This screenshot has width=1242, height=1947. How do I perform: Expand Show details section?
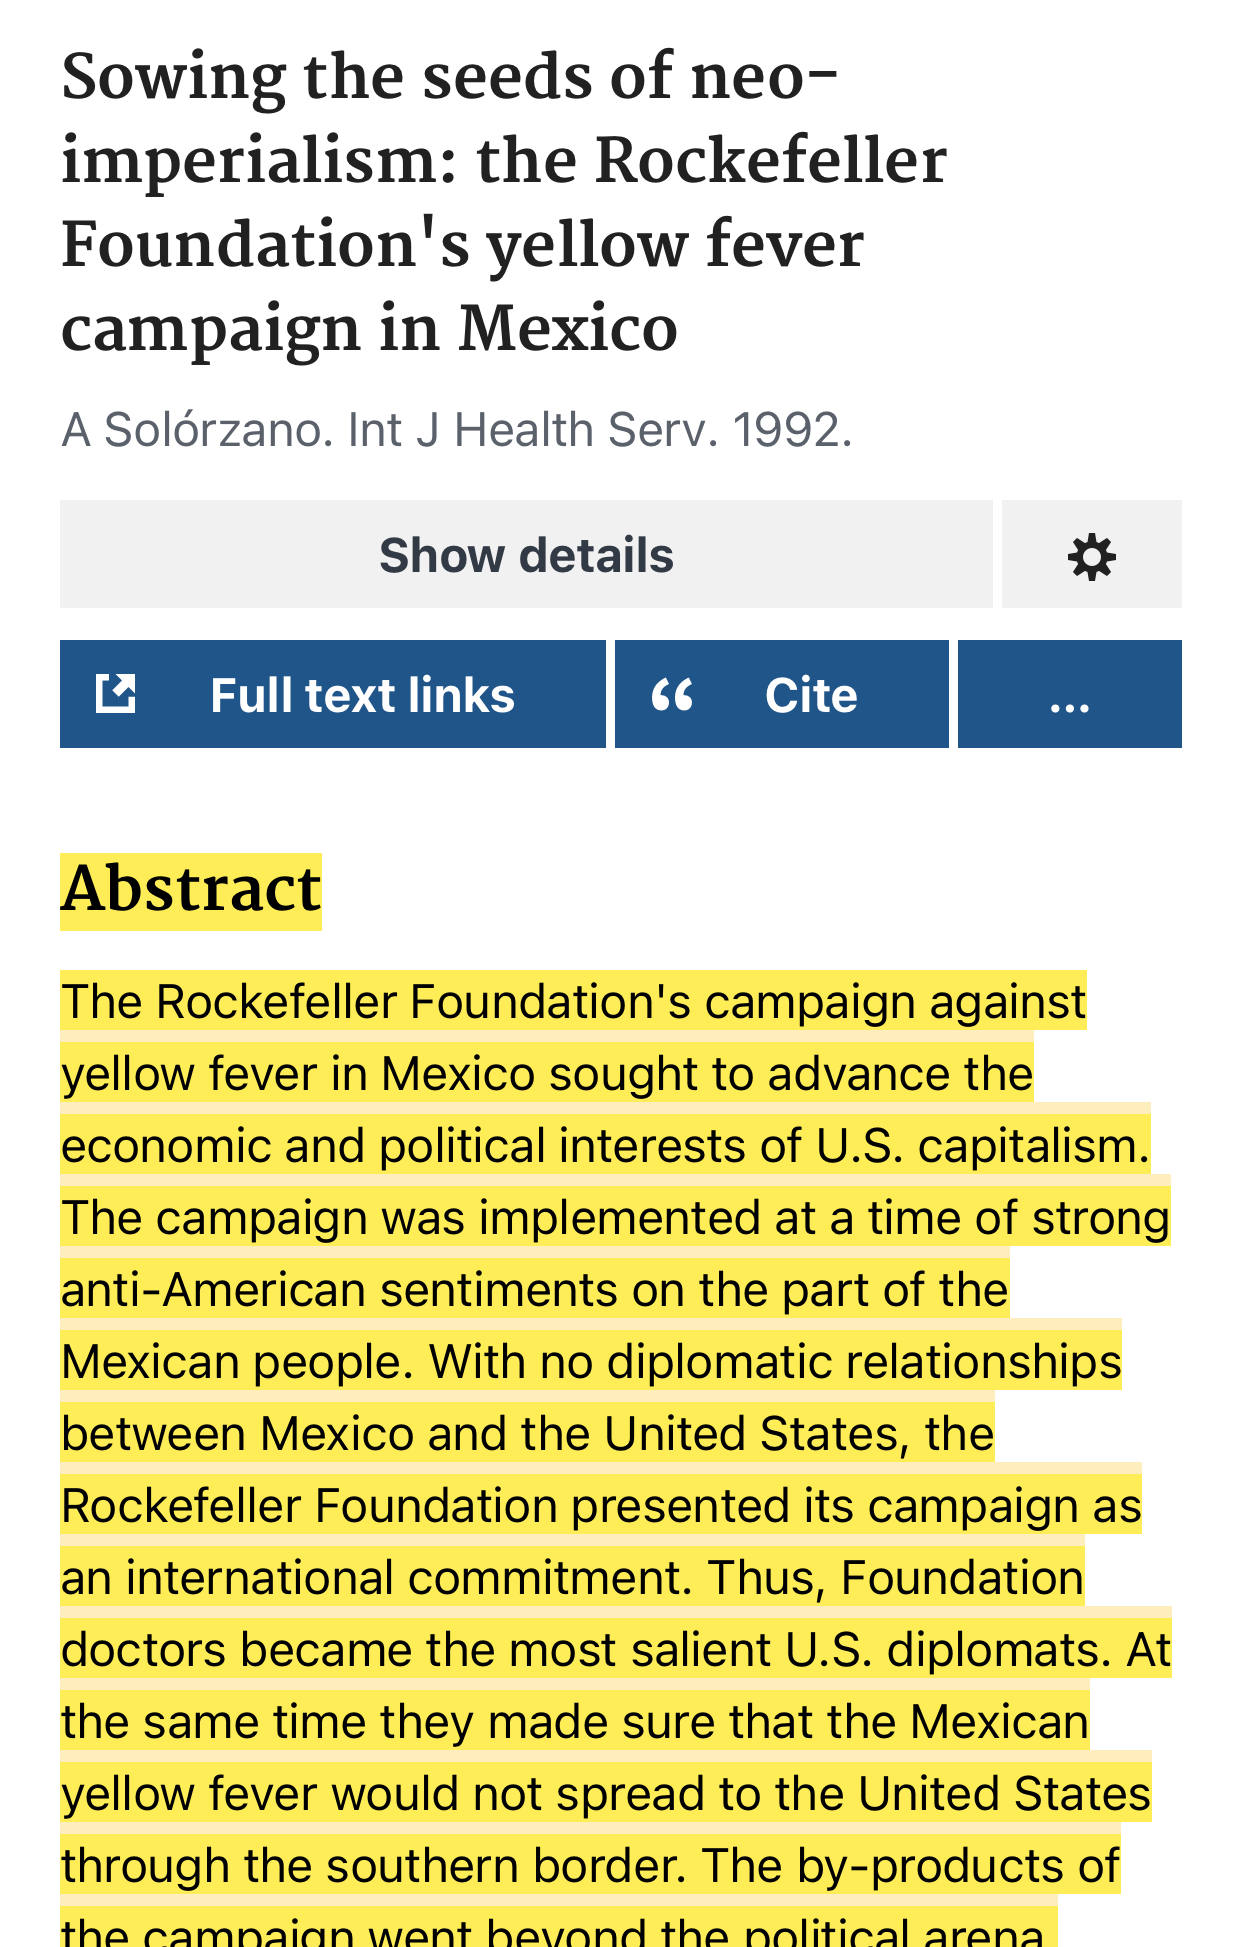(526, 554)
